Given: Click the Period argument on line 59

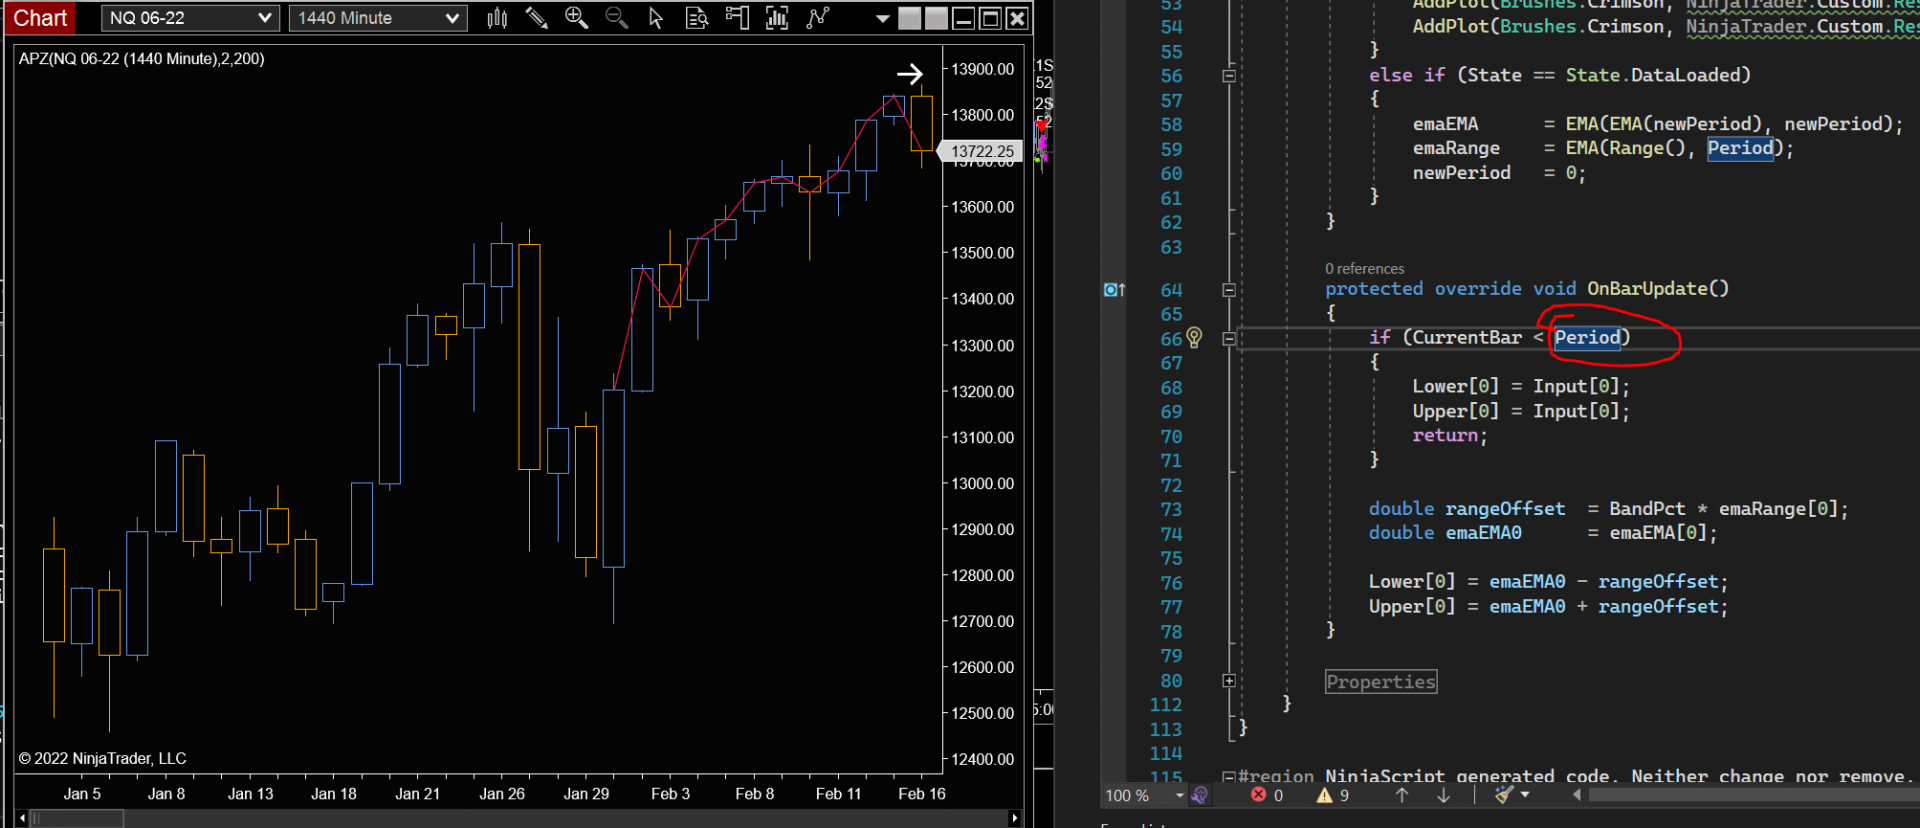Looking at the screenshot, I should [x=1740, y=148].
